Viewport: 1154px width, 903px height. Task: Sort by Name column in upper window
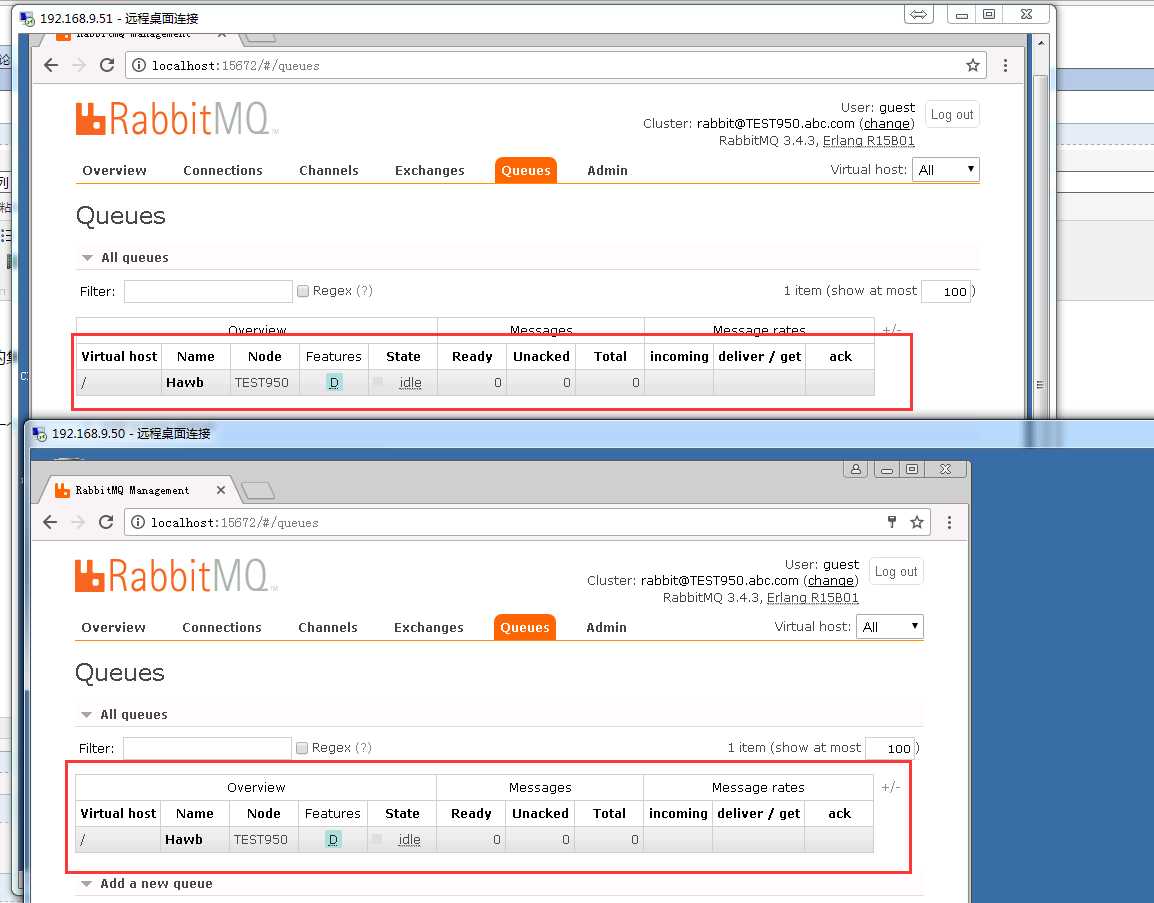(196, 357)
